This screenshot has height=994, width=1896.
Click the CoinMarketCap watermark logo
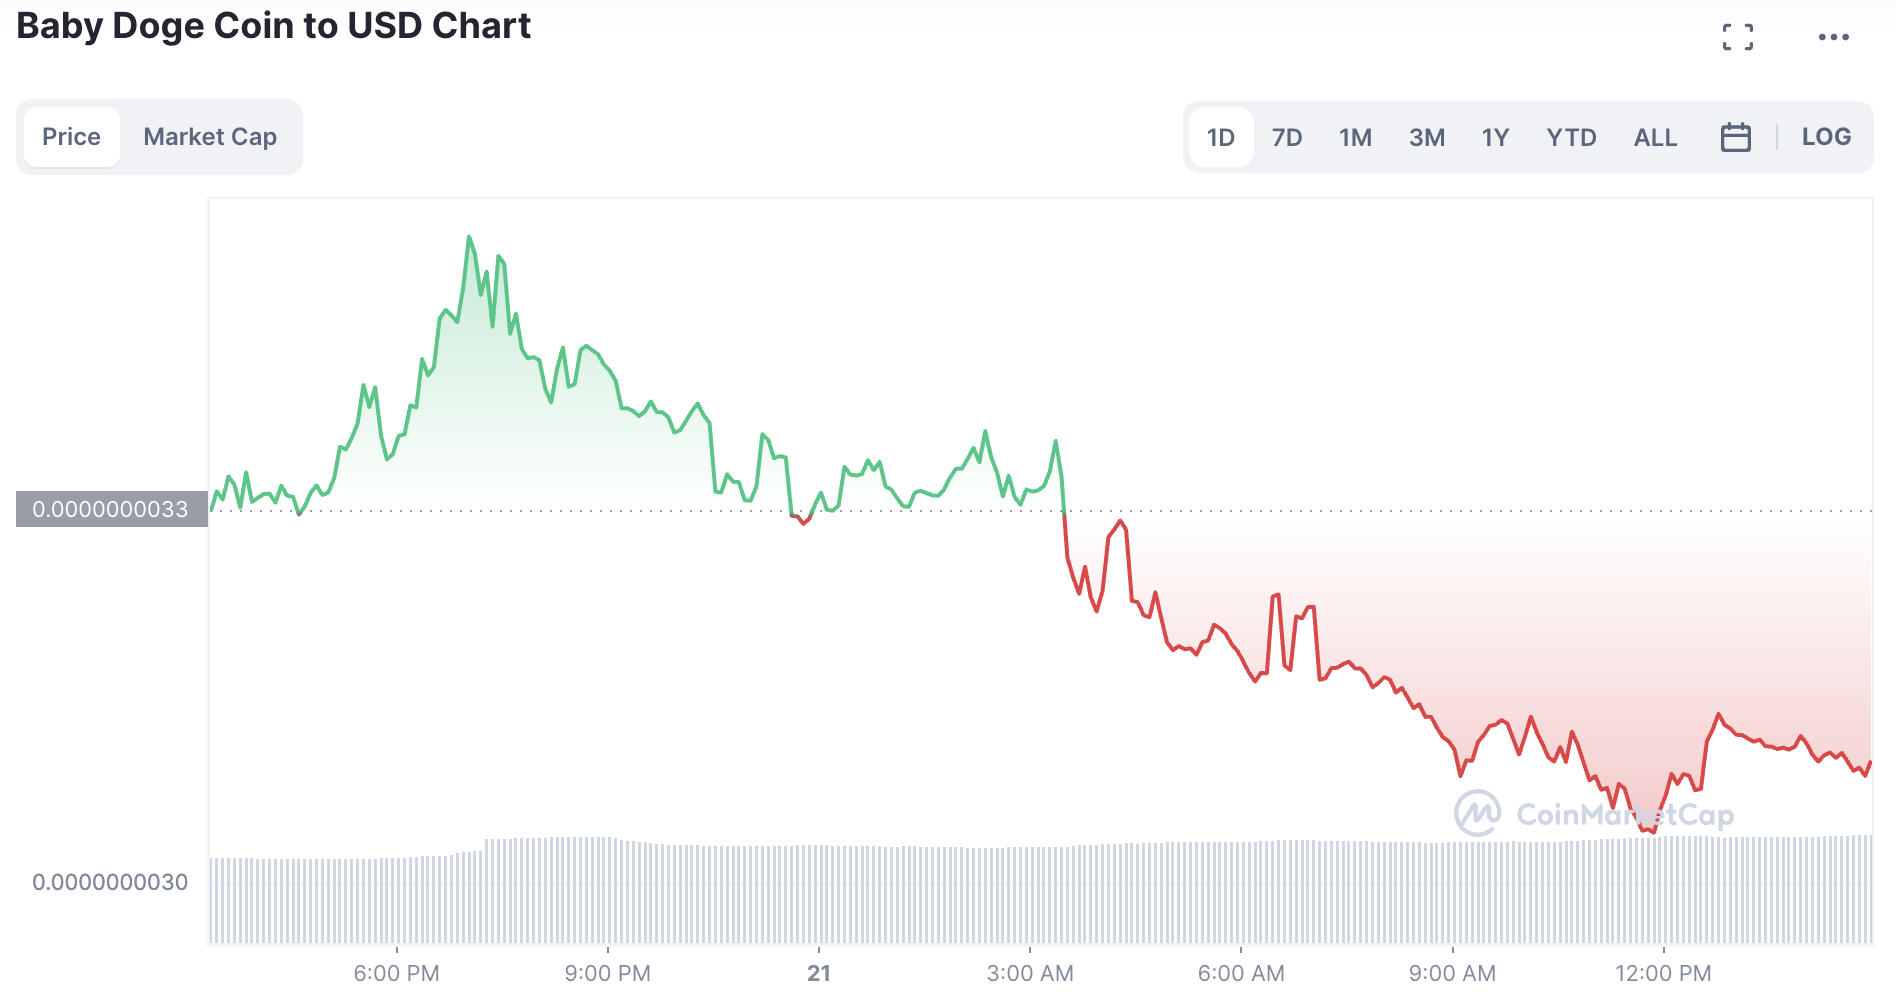tap(1594, 813)
